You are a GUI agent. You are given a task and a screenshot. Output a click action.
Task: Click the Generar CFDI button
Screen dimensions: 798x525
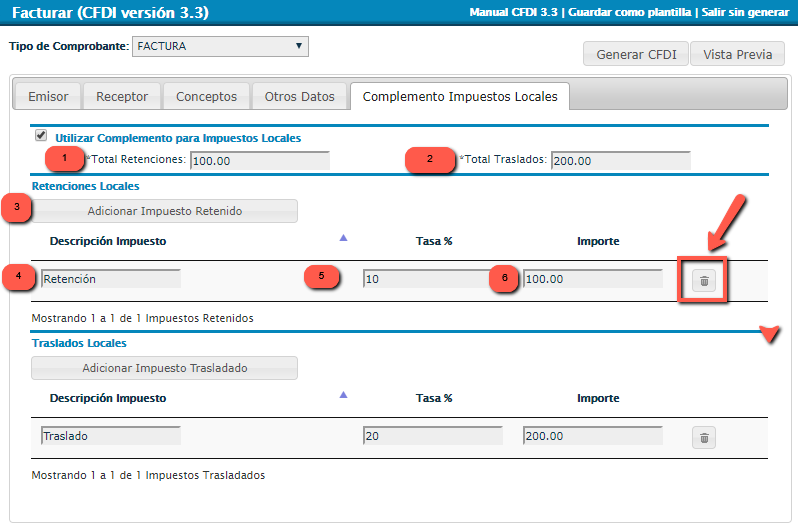click(636, 54)
